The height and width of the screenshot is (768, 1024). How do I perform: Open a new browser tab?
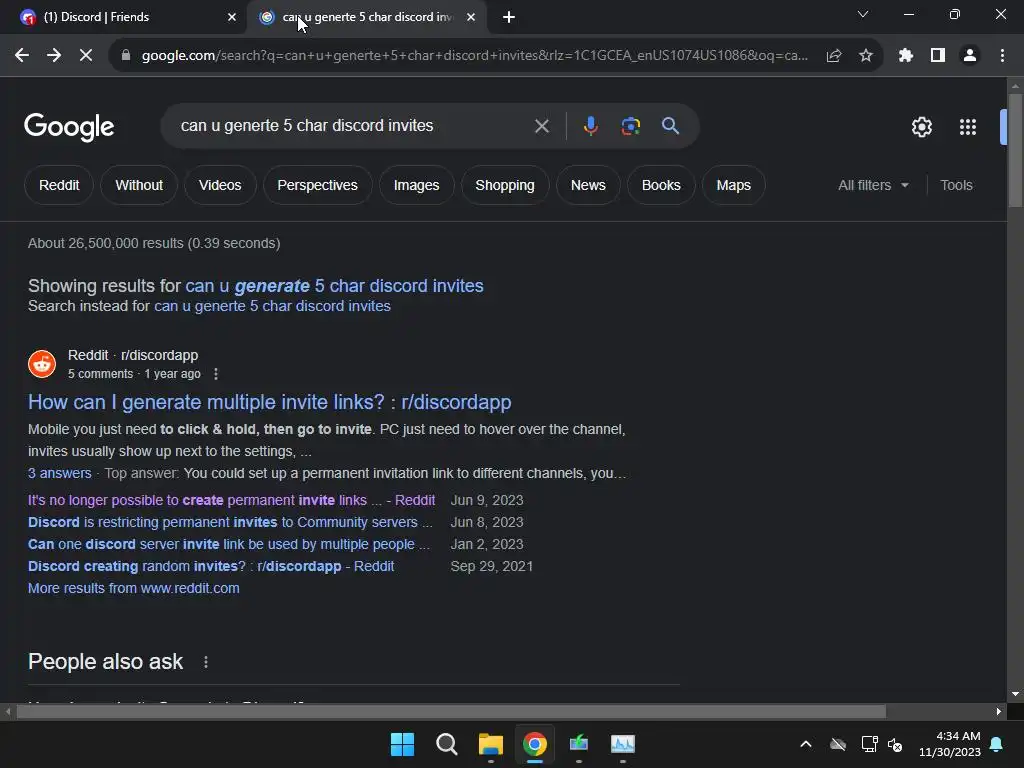[x=509, y=17]
